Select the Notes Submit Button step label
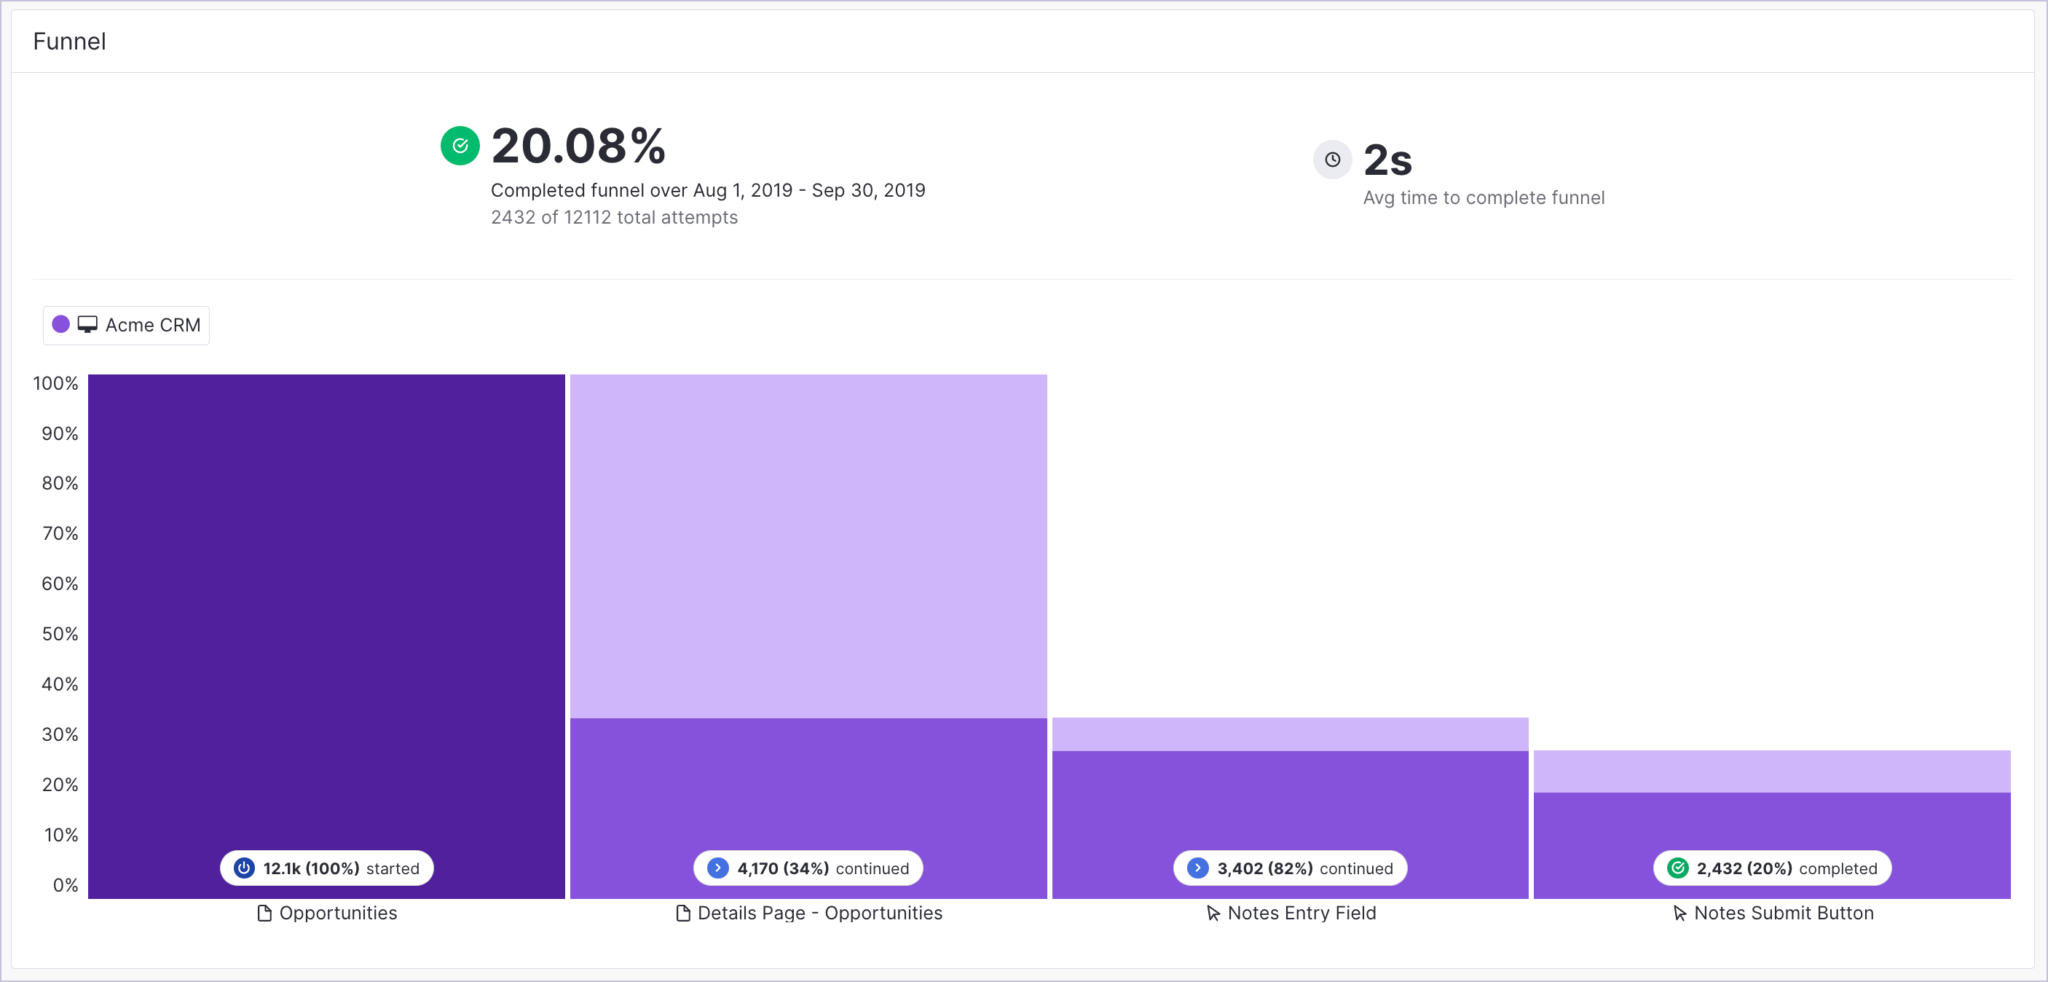This screenshot has height=982, width=2048. [x=1783, y=913]
